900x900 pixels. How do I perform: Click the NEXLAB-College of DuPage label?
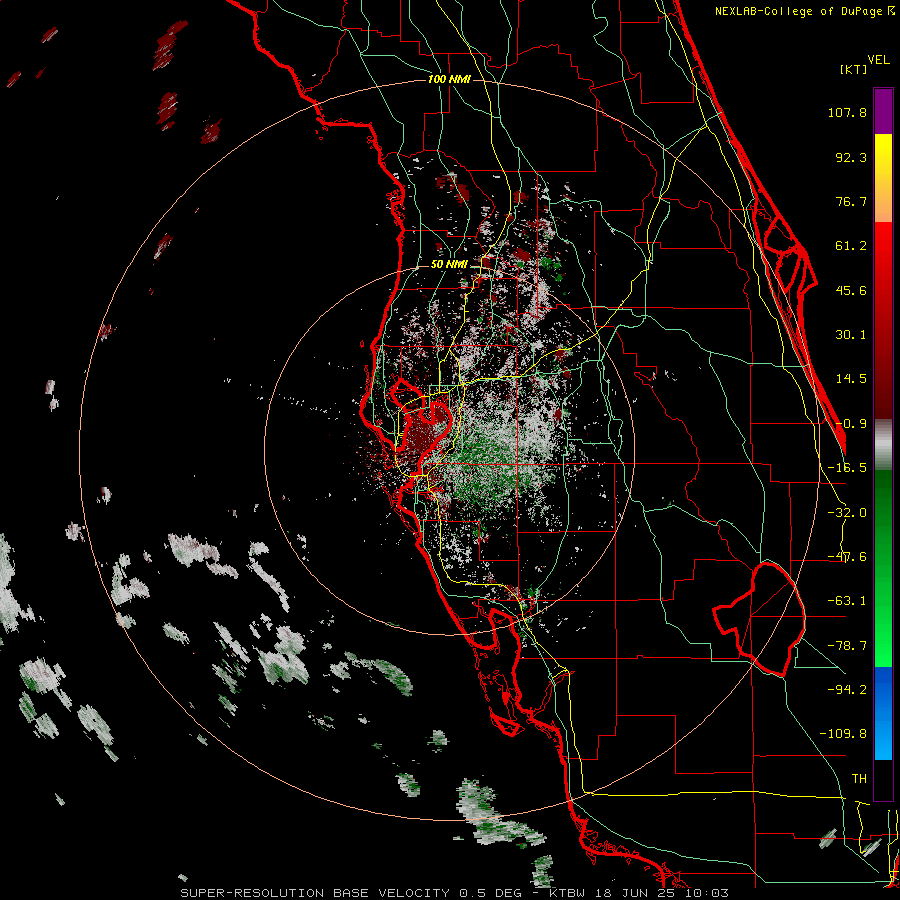click(804, 11)
